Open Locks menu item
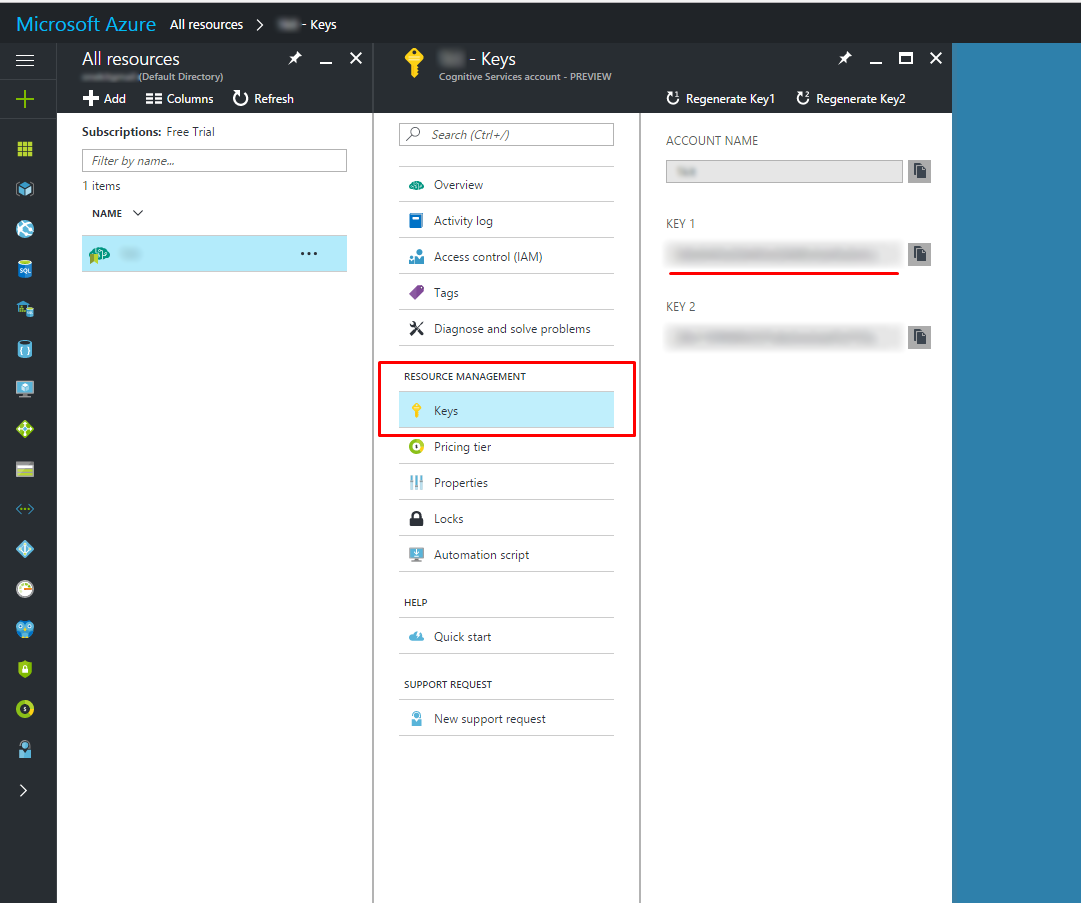The height and width of the screenshot is (903, 1081). [506, 518]
